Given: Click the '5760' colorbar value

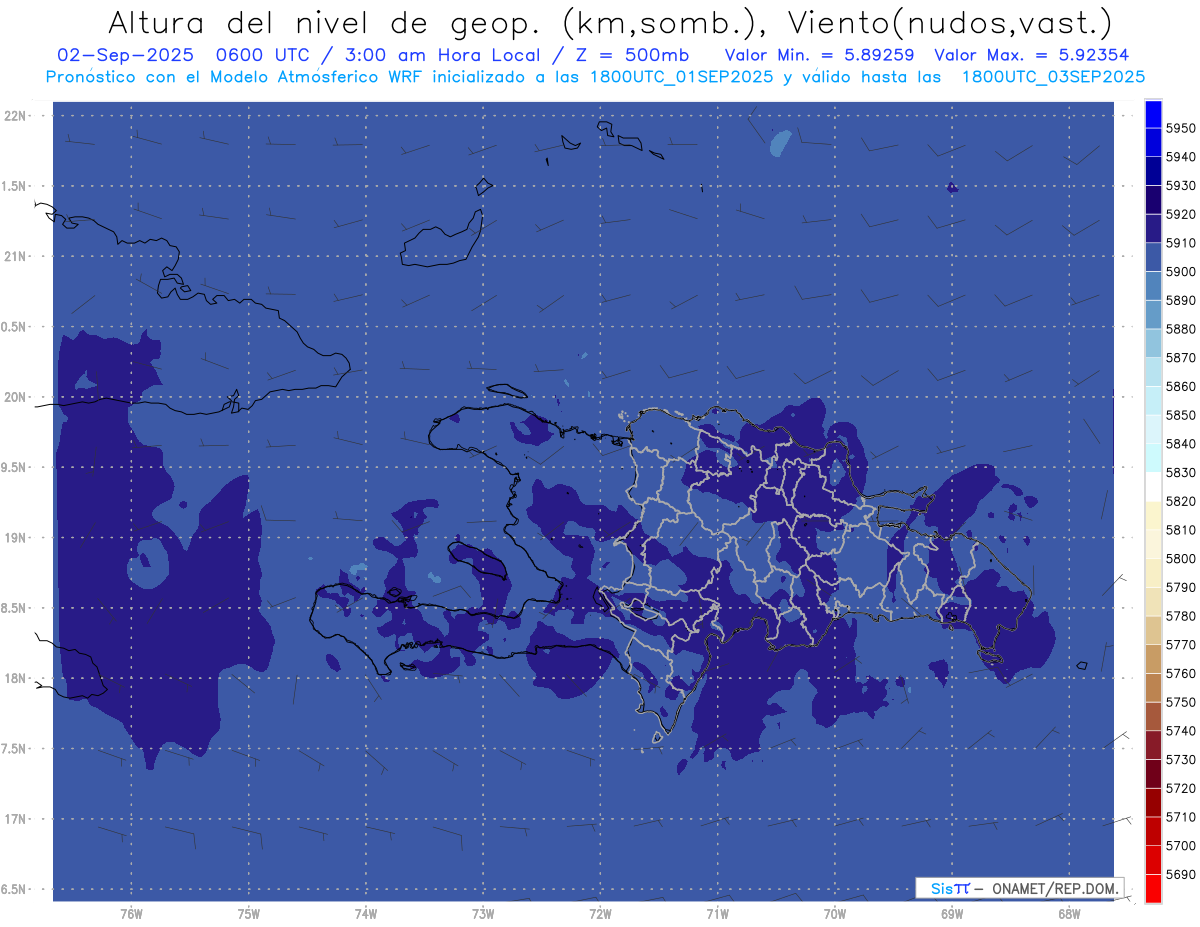Looking at the screenshot, I should coord(1180,673).
